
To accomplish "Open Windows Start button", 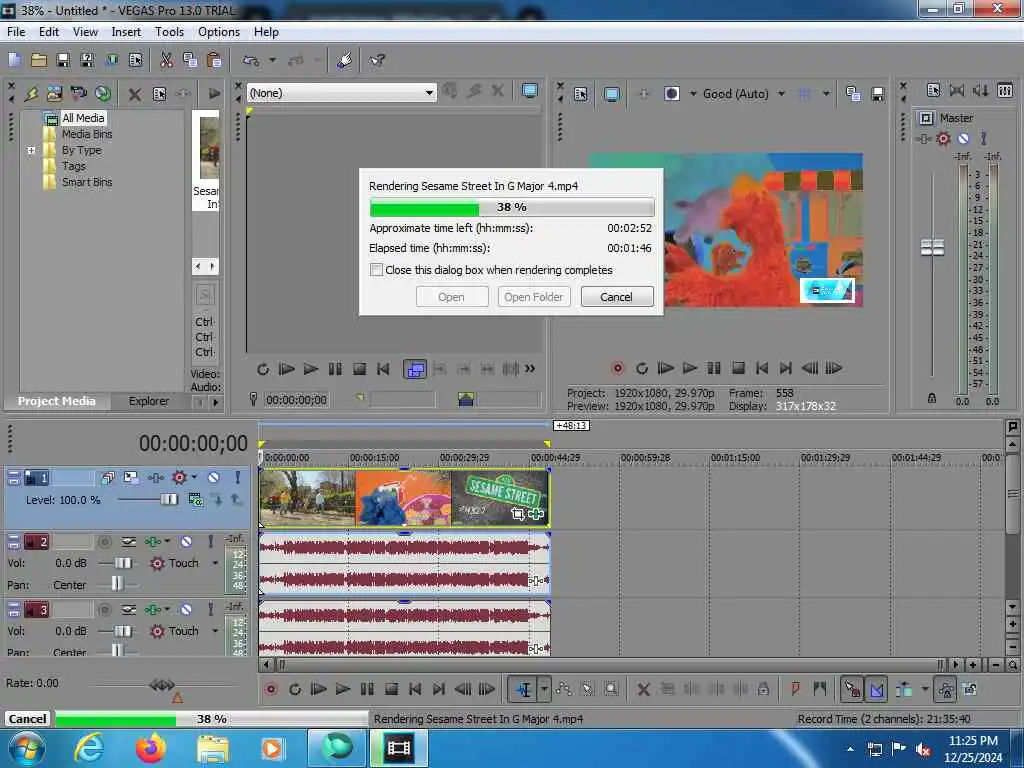I will tap(26, 748).
